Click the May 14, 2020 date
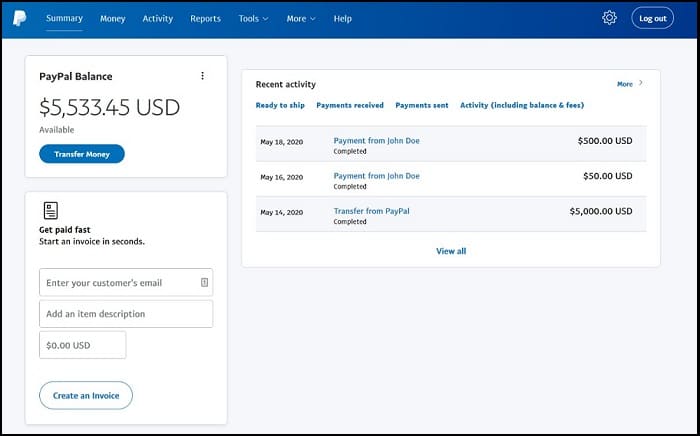This screenshot has height=436, width=700. tap(282, 212)
